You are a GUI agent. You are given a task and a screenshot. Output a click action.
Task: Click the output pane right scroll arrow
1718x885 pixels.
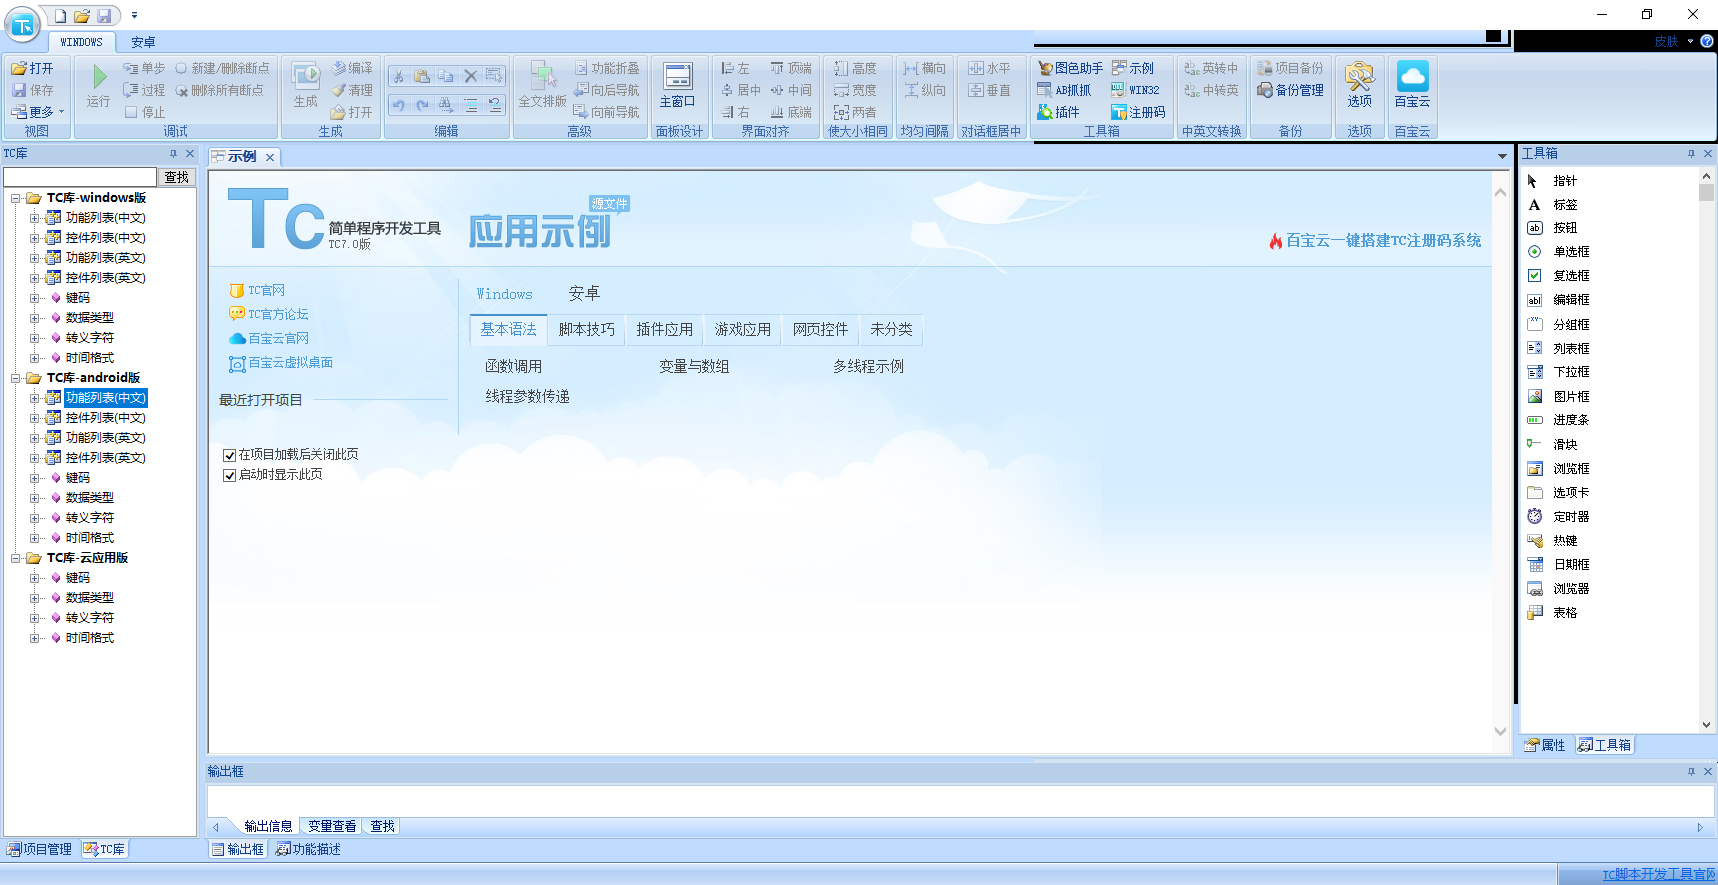tap(1699, 827)
